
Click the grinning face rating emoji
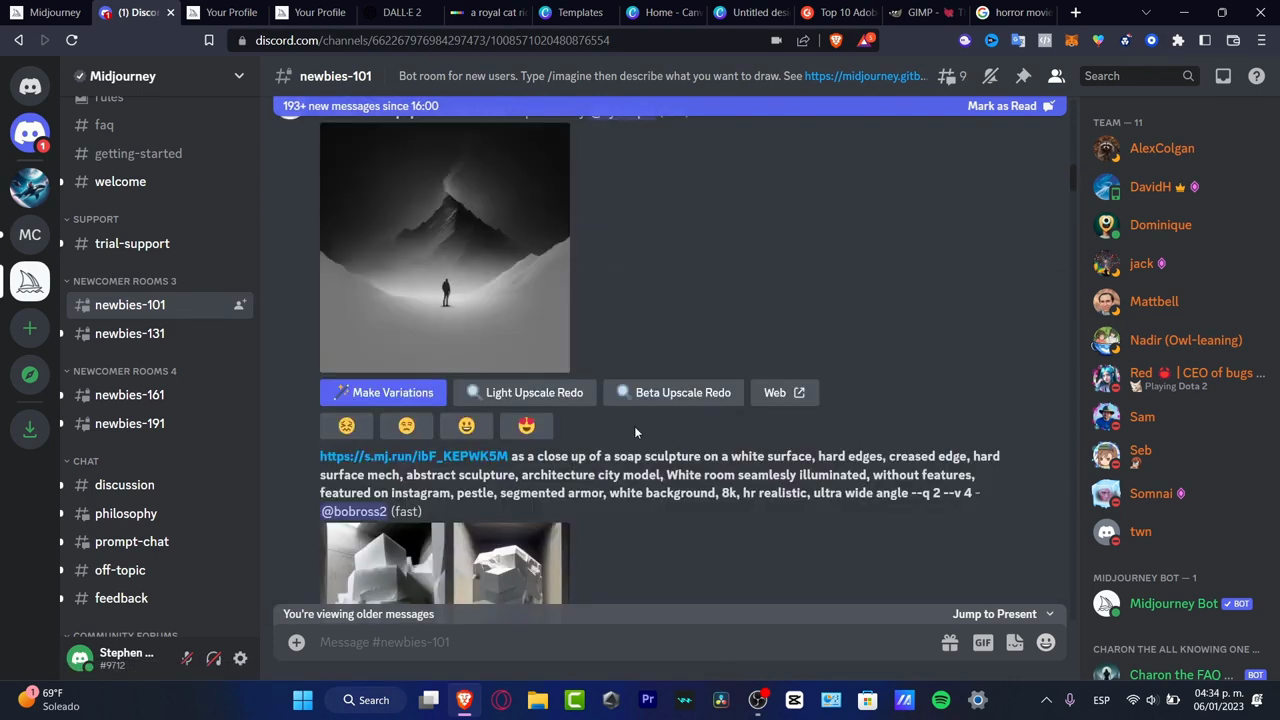[x=466, y=426]
